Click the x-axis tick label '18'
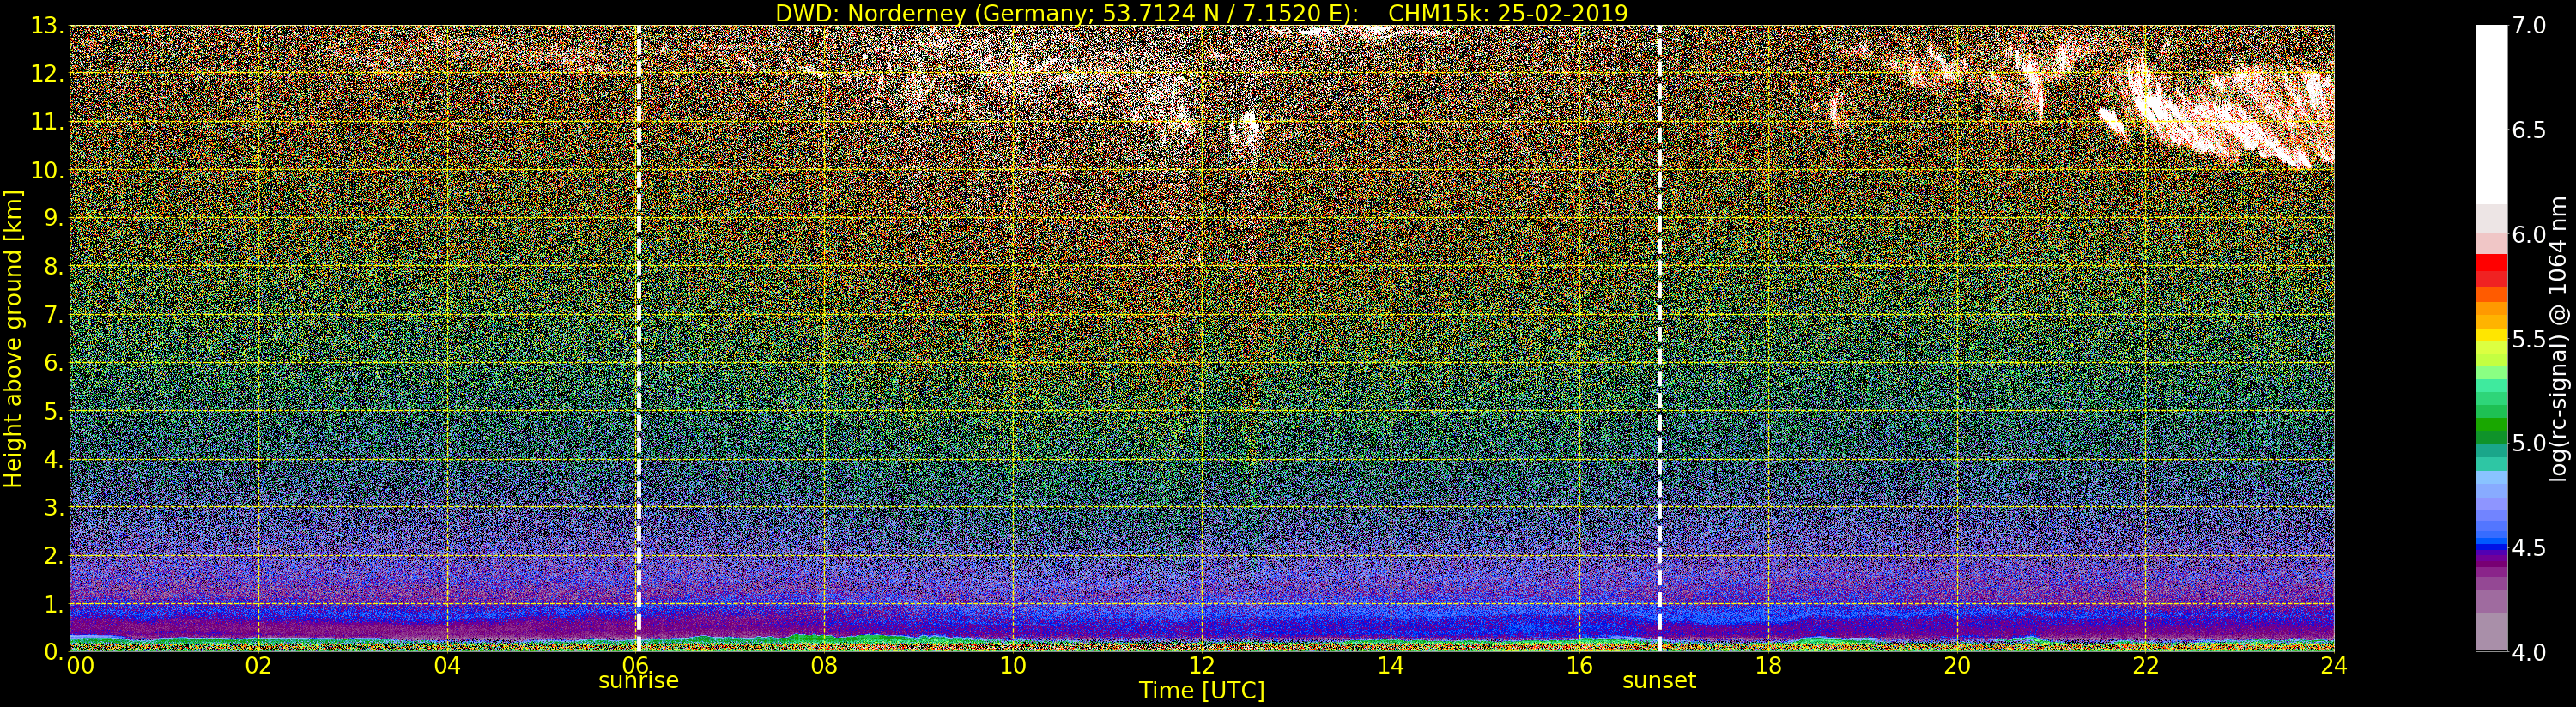Screen dimensions: 2576x707 [x=1768, y=665]
